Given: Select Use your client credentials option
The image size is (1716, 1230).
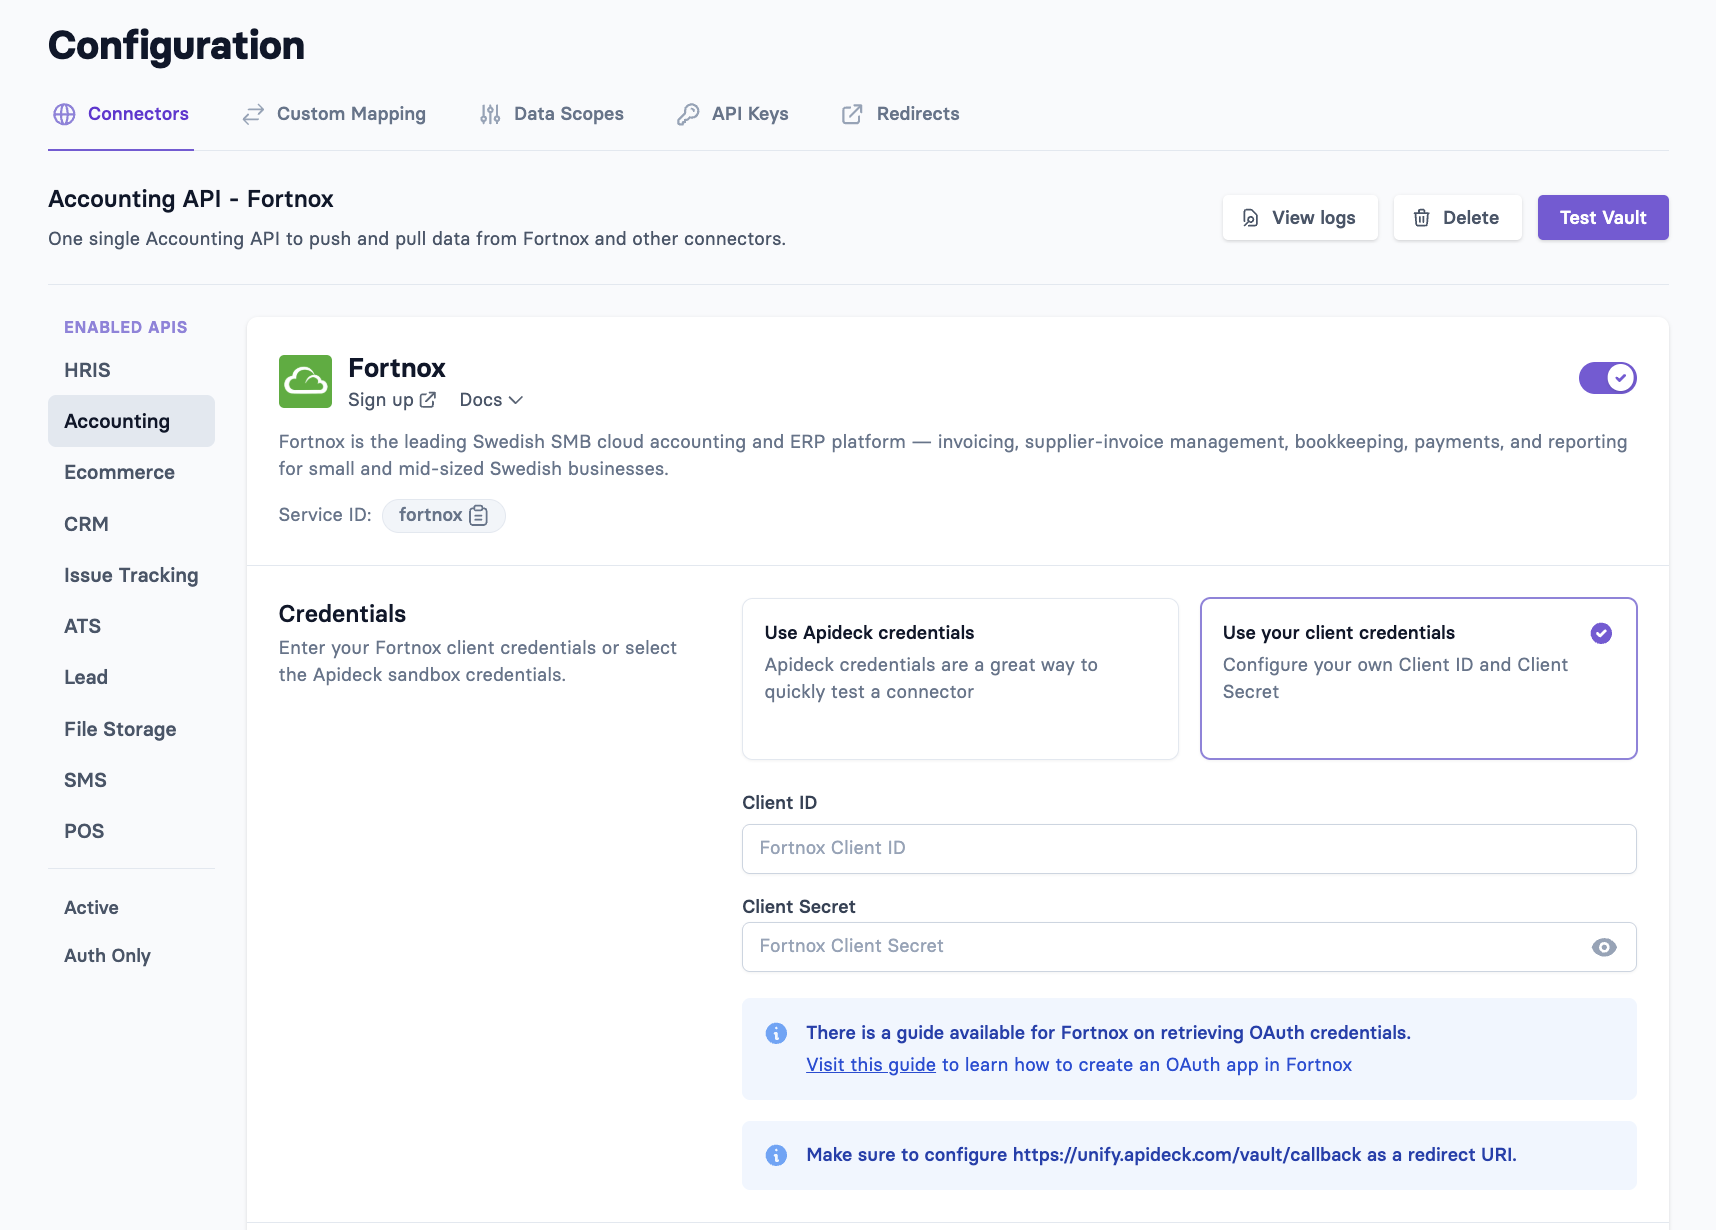Looking at the screenshot, I should point(1418,679).
